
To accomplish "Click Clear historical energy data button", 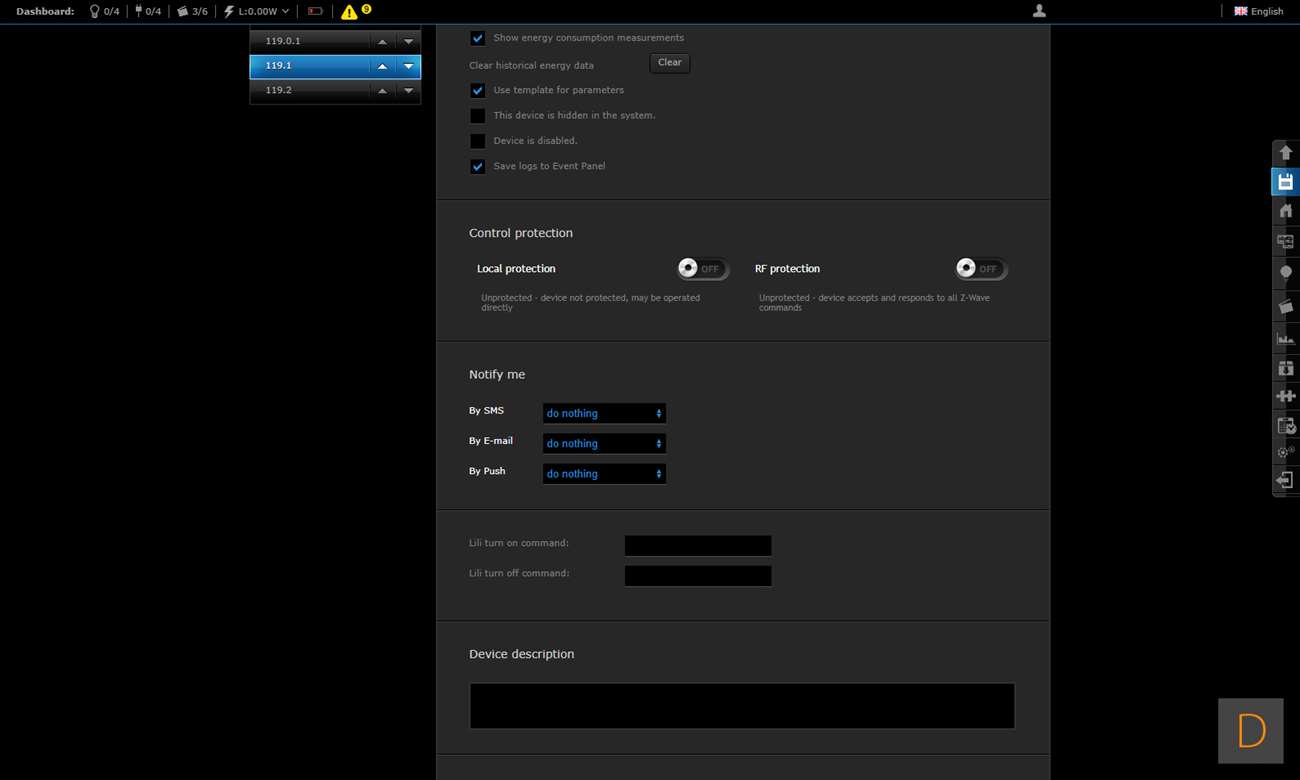I will point(669,63).
